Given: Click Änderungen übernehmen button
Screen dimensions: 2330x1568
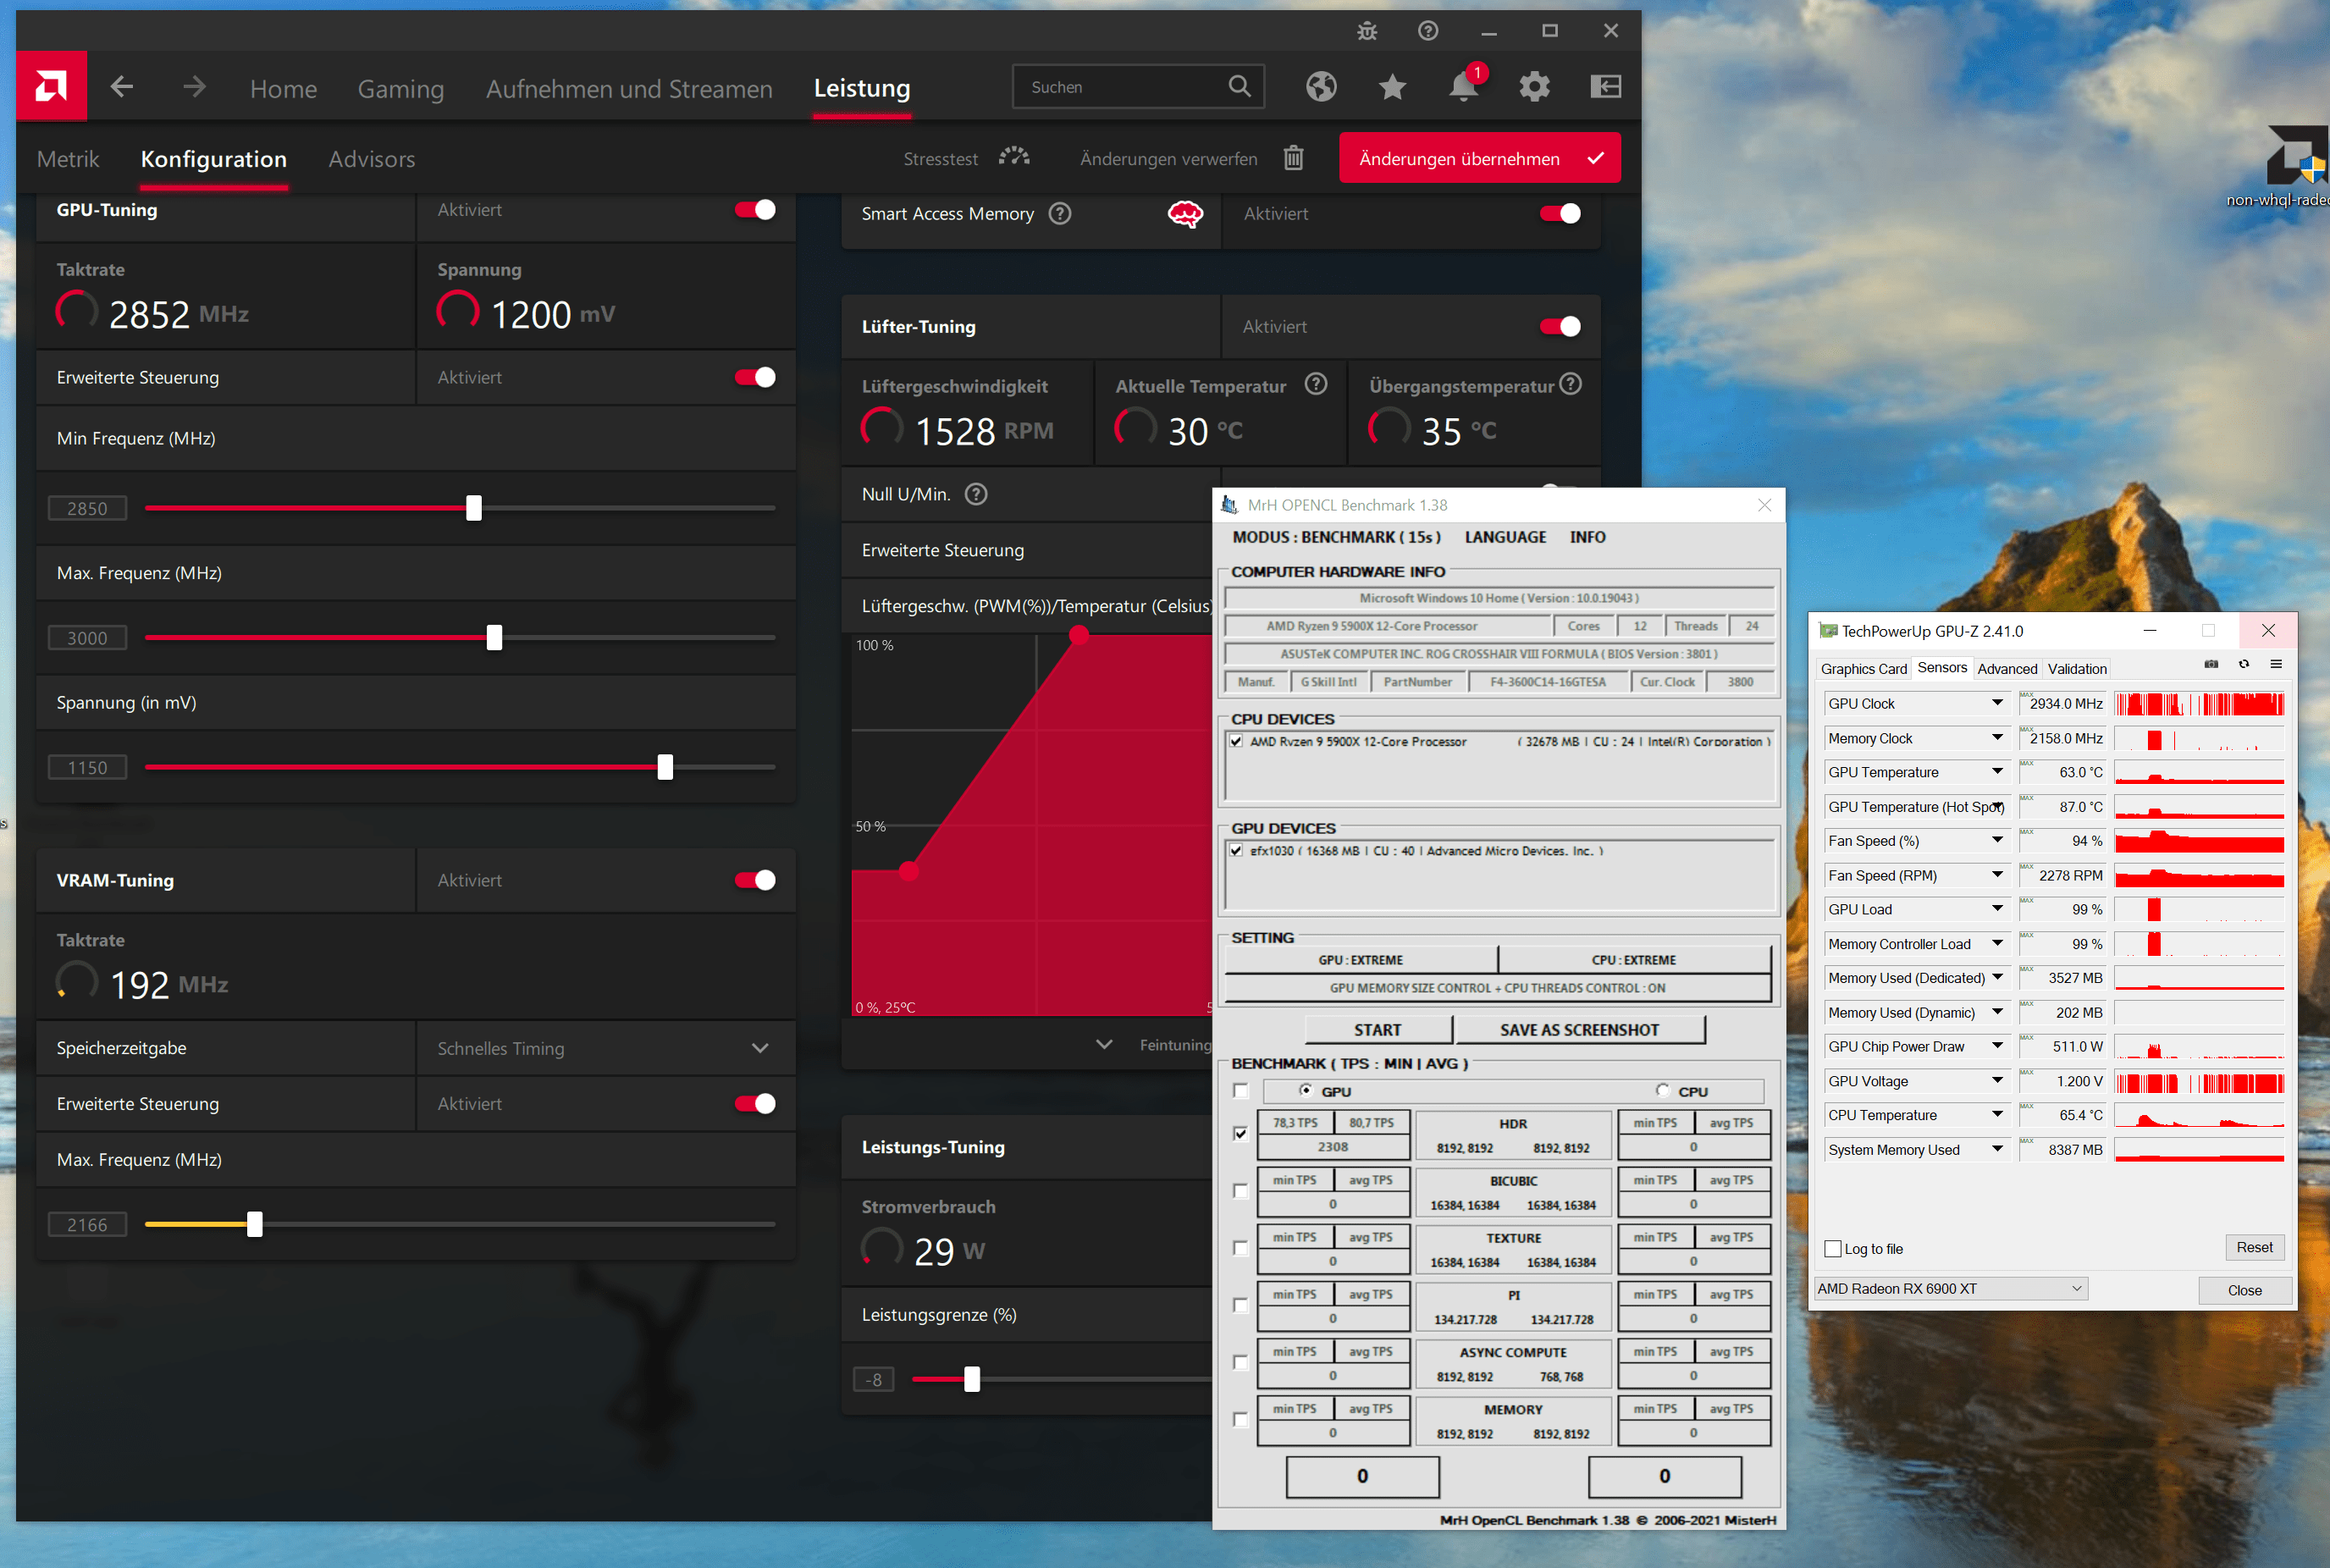Looking at the screenshot, I should click(1478, 158).
